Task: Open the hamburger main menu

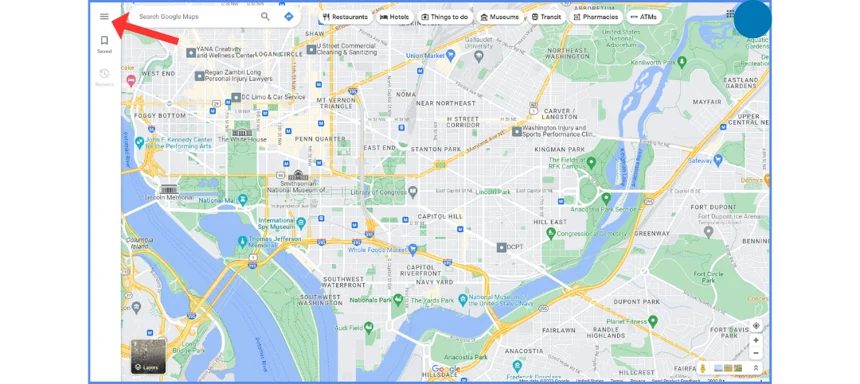Action: pos(104,16)
